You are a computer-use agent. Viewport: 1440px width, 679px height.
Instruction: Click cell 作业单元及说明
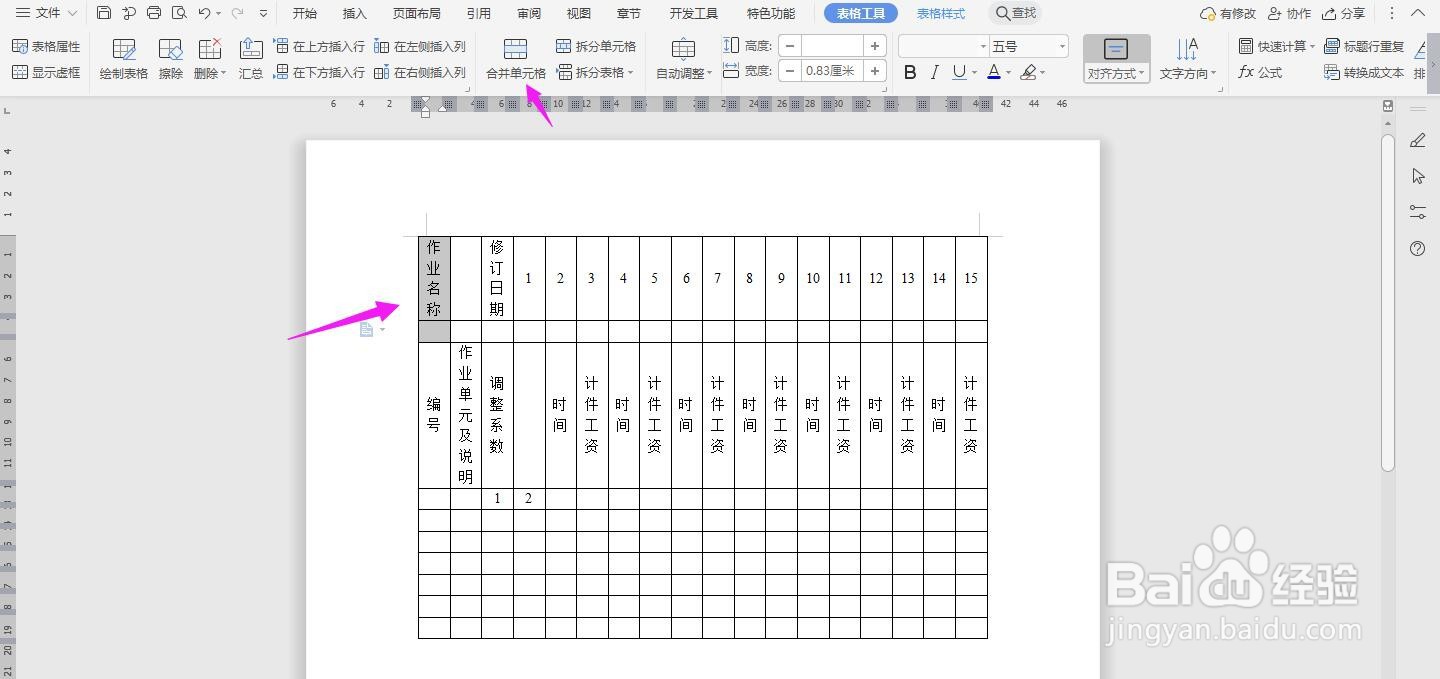click(465, 414)
